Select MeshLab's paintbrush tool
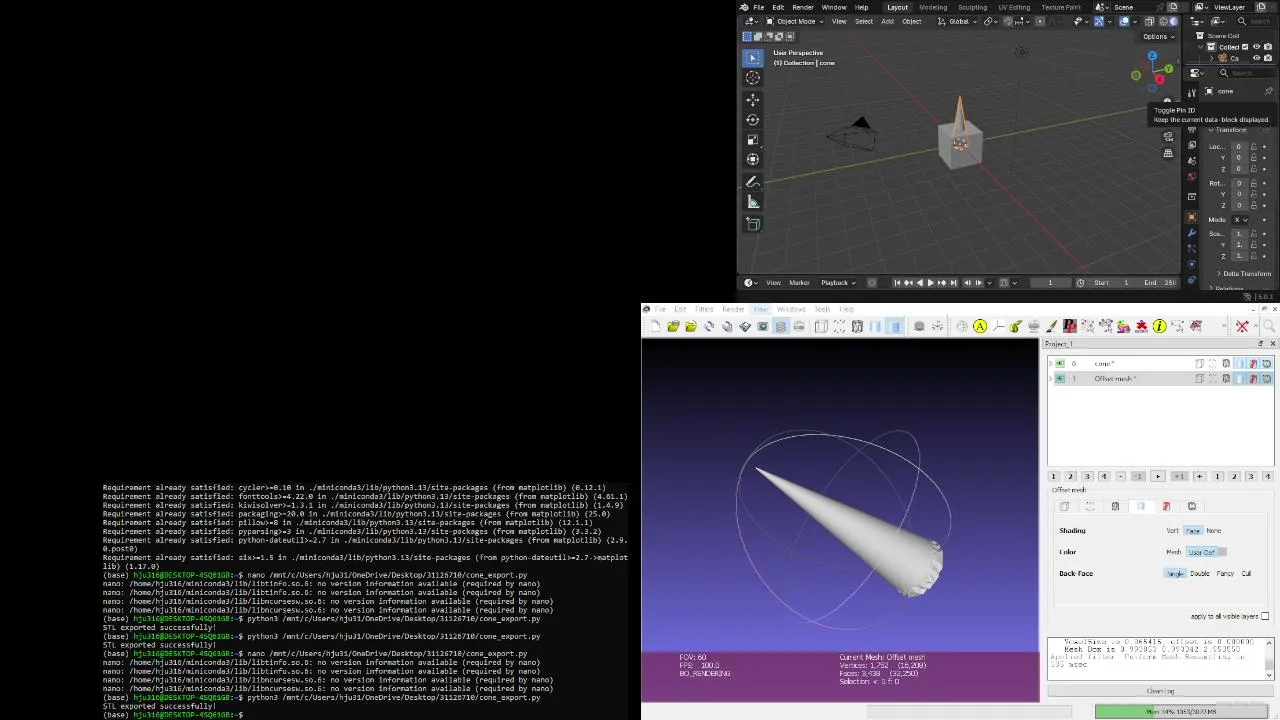The height and width of the screenshot is (720, 1280). [1052, 326]
